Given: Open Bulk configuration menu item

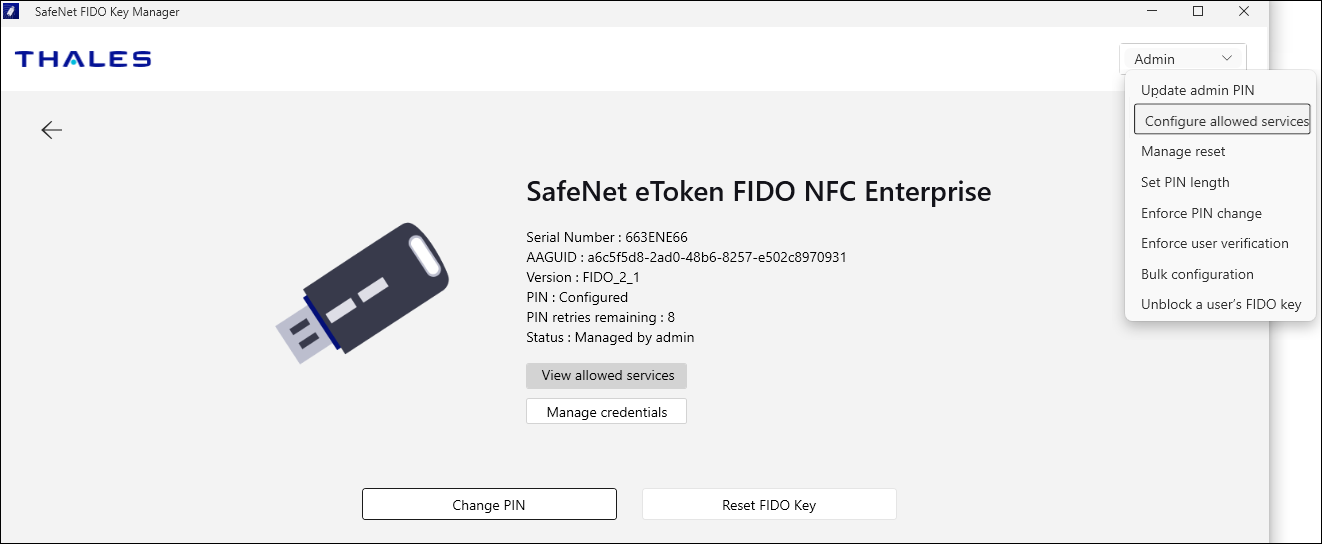Looking at the screenshot, I should (1197, 274).
